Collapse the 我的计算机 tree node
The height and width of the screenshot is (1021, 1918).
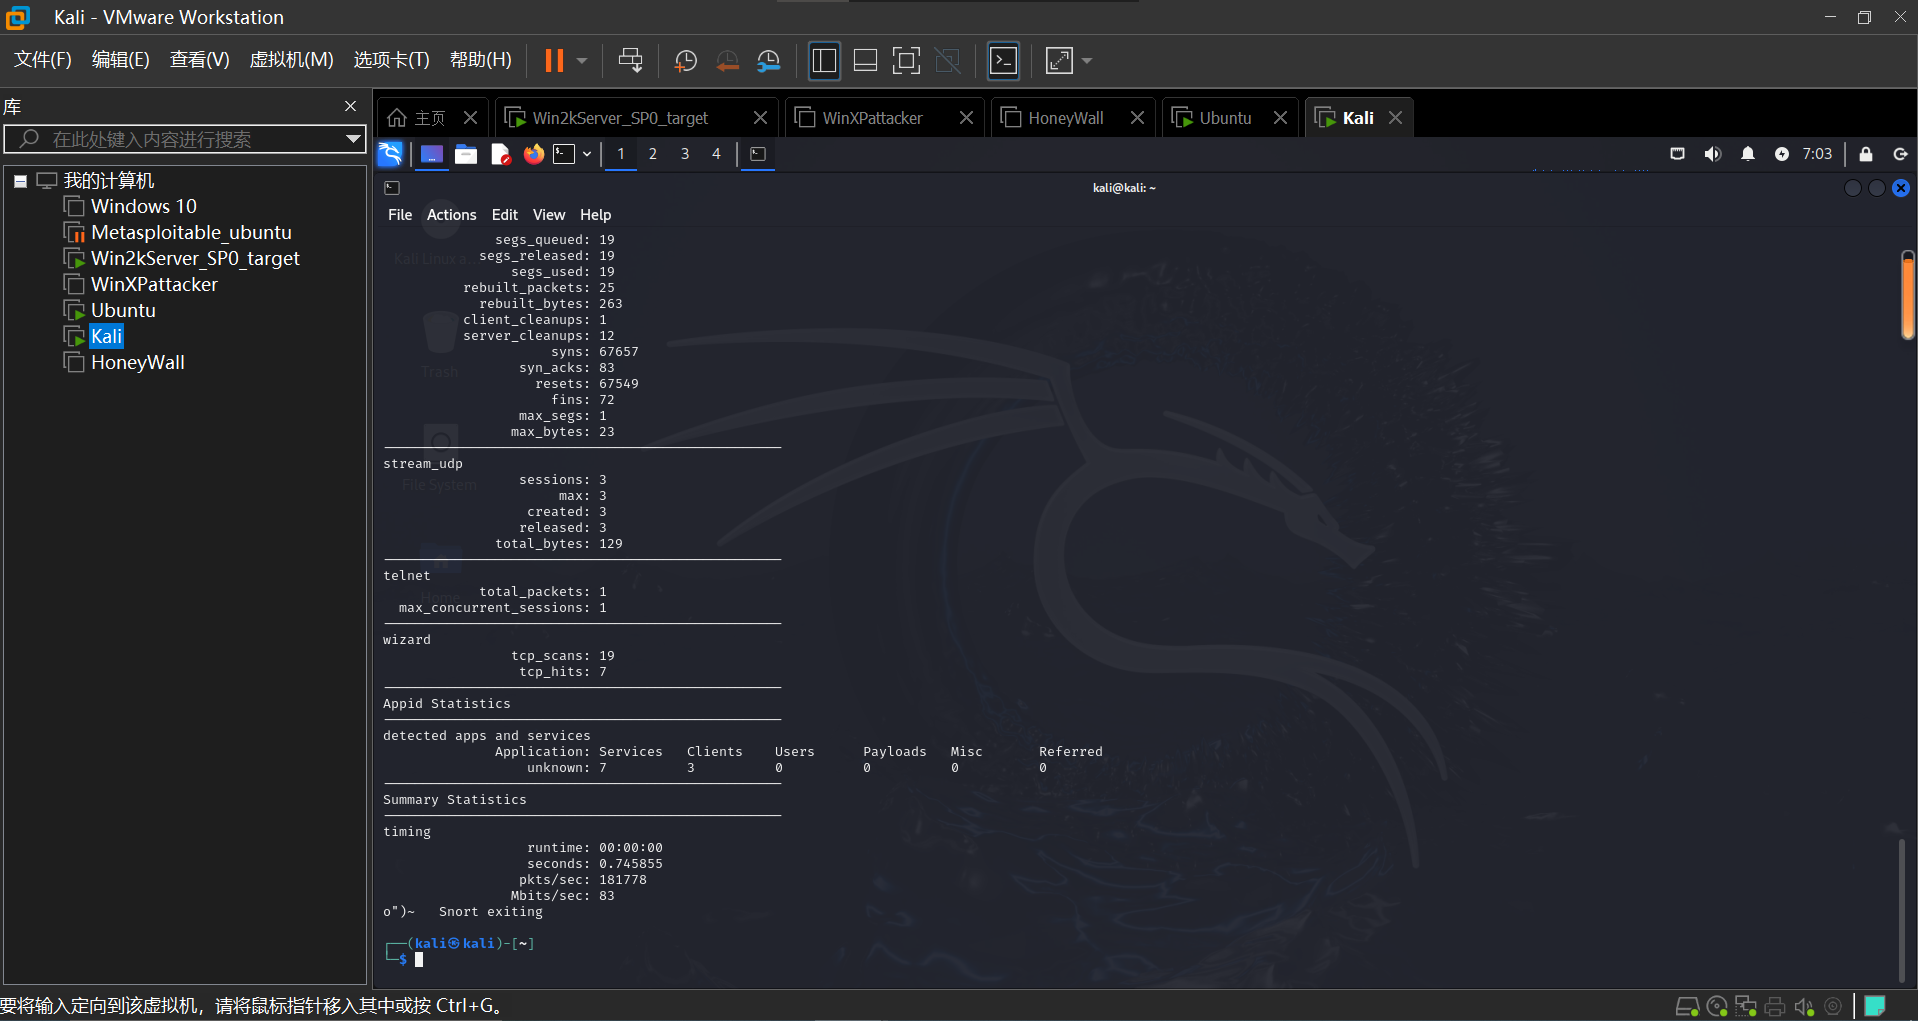coord(20,181)
